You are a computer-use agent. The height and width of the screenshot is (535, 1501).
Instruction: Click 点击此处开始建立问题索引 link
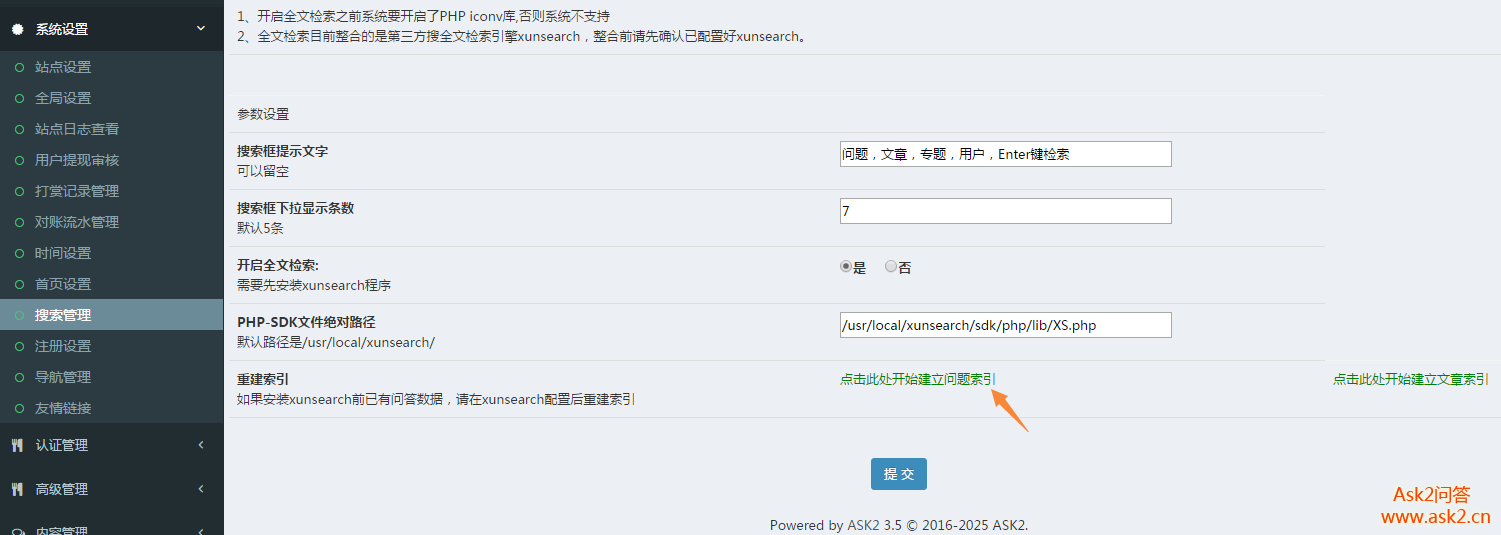[x=918, y=379]
